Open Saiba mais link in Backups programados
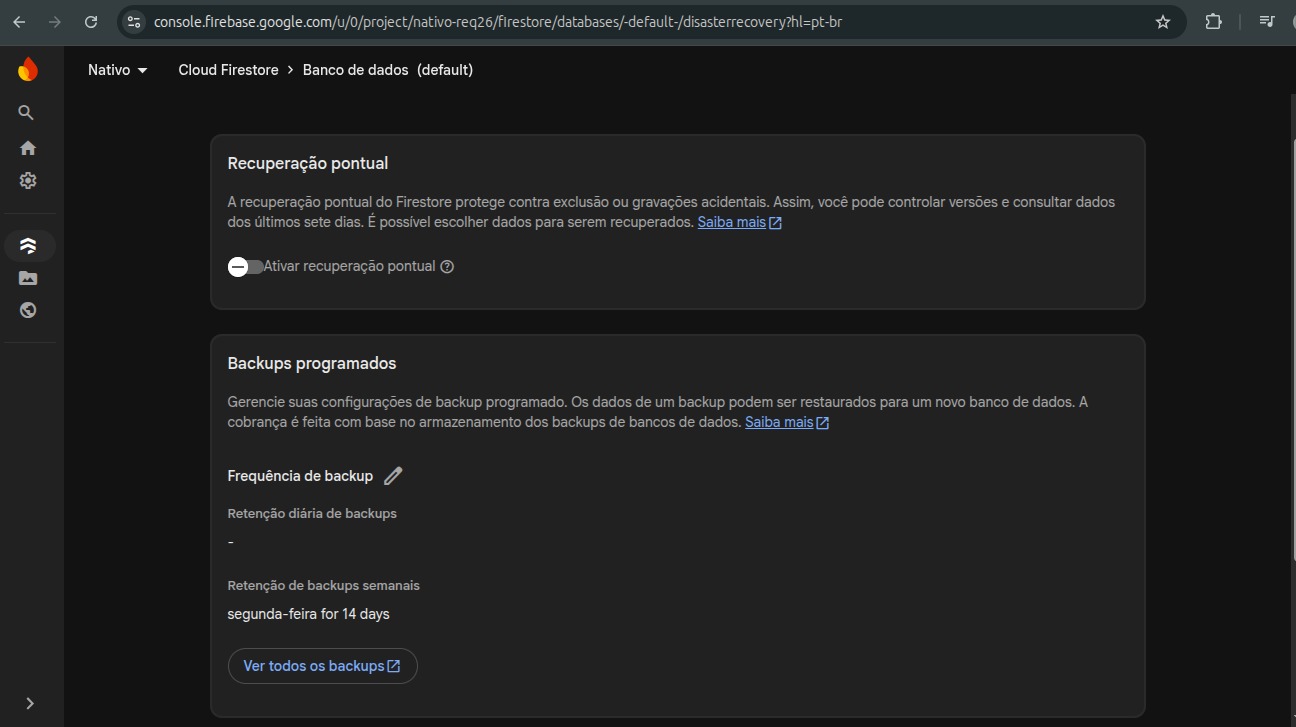Image resolution: width=1296 pixels, height=727 pixels. (787, 422)
